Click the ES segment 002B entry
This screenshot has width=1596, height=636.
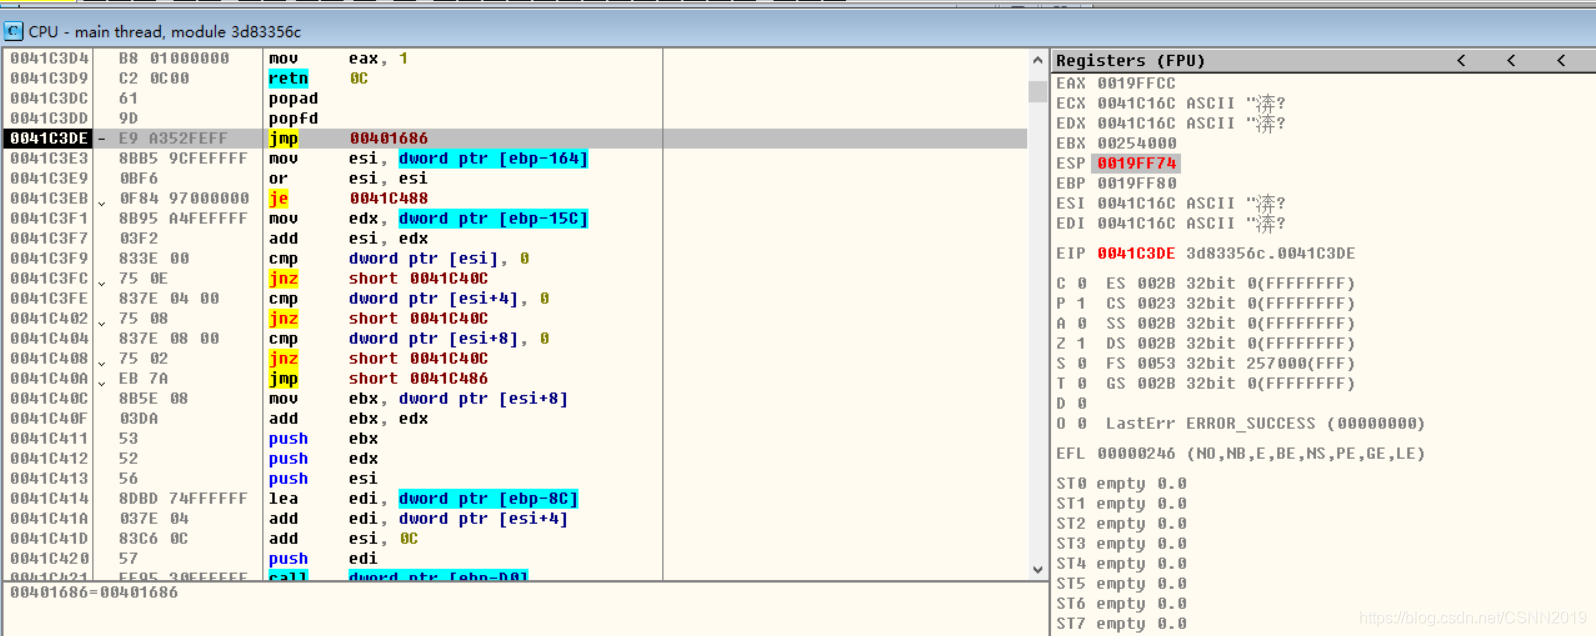coord(1230,283)
